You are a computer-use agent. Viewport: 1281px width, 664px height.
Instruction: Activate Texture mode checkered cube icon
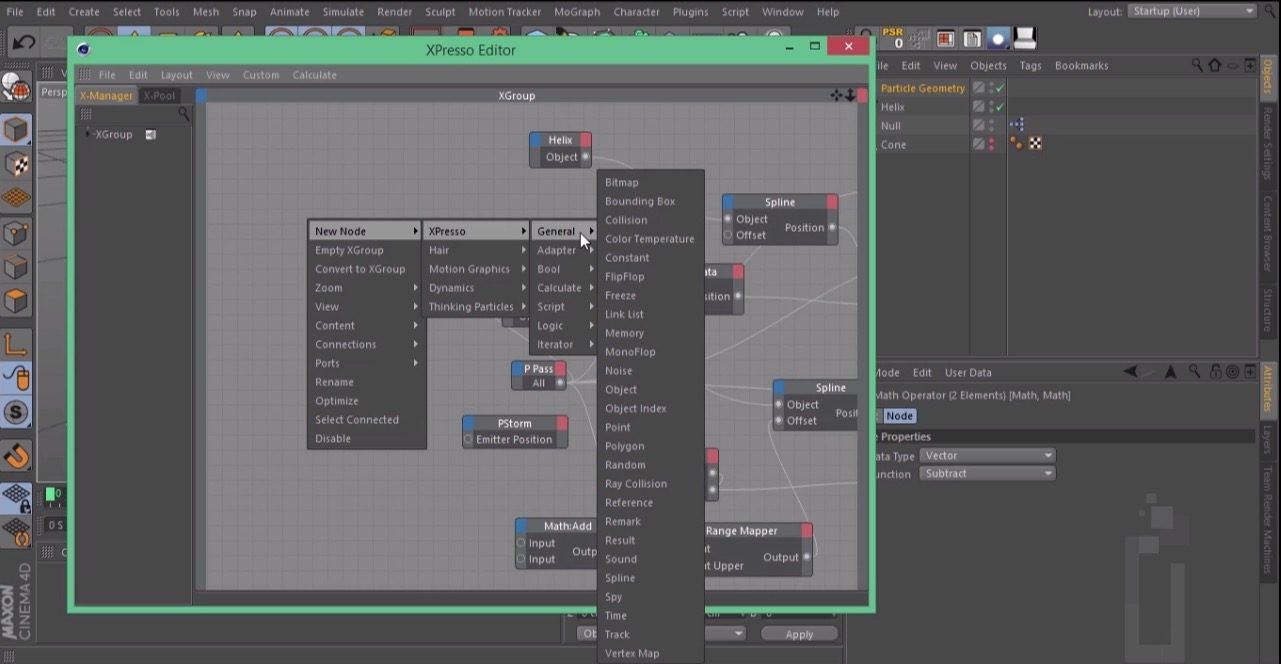16,164
